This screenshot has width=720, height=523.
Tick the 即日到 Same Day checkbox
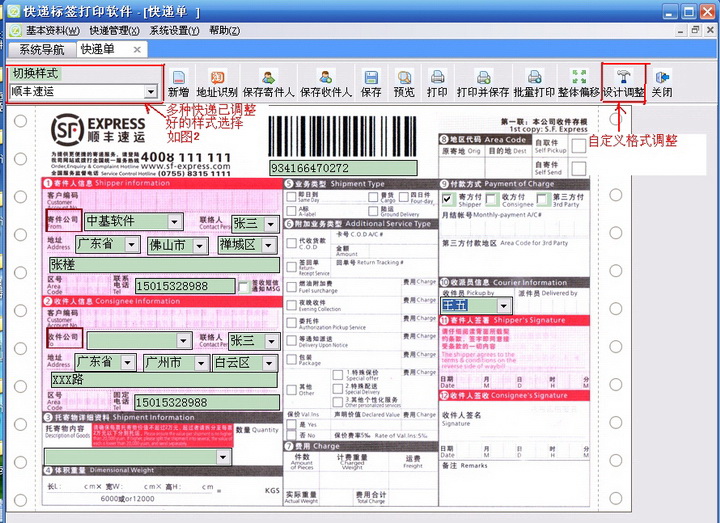coord(291,197)
